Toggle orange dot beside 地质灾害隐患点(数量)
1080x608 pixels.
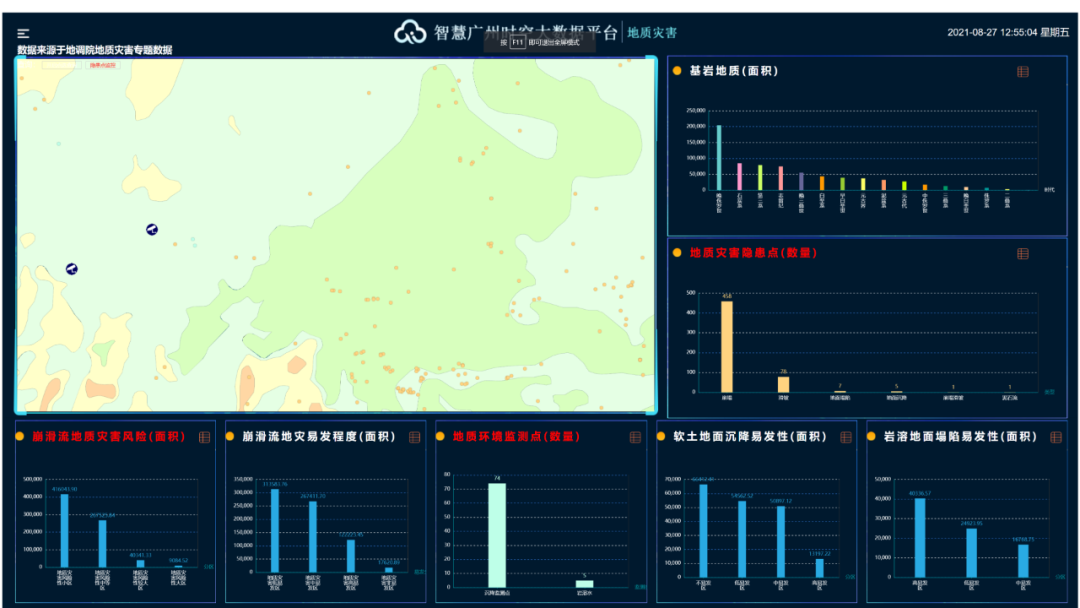click(677, 253)
